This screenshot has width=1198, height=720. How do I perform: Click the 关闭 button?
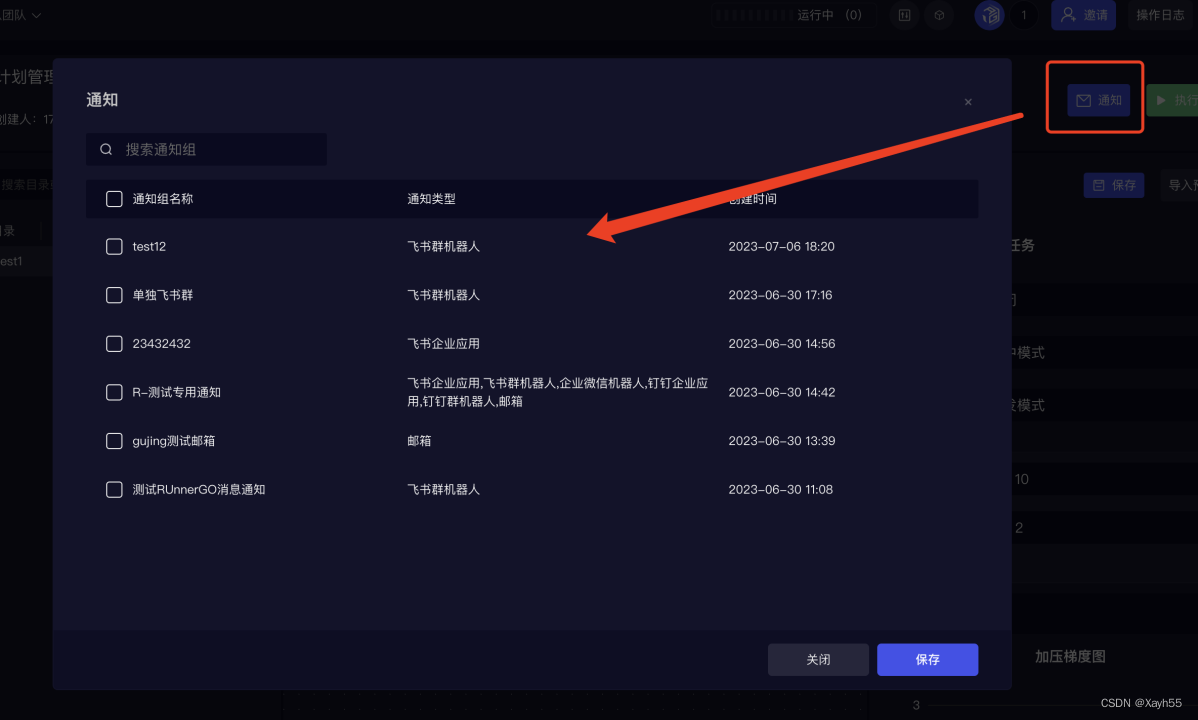point(818,660)
